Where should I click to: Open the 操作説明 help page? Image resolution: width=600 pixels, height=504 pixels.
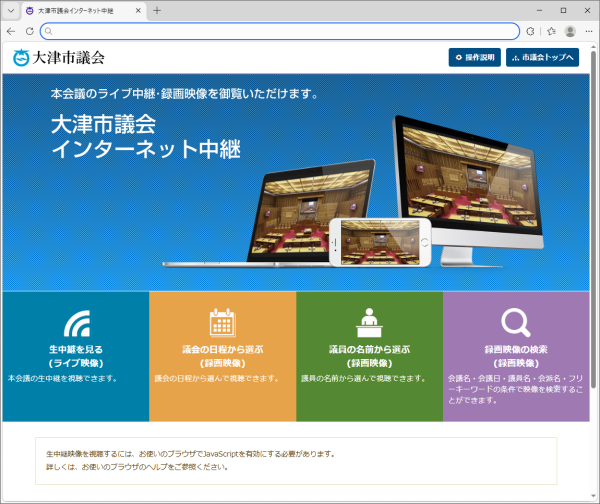coord(474,58)
